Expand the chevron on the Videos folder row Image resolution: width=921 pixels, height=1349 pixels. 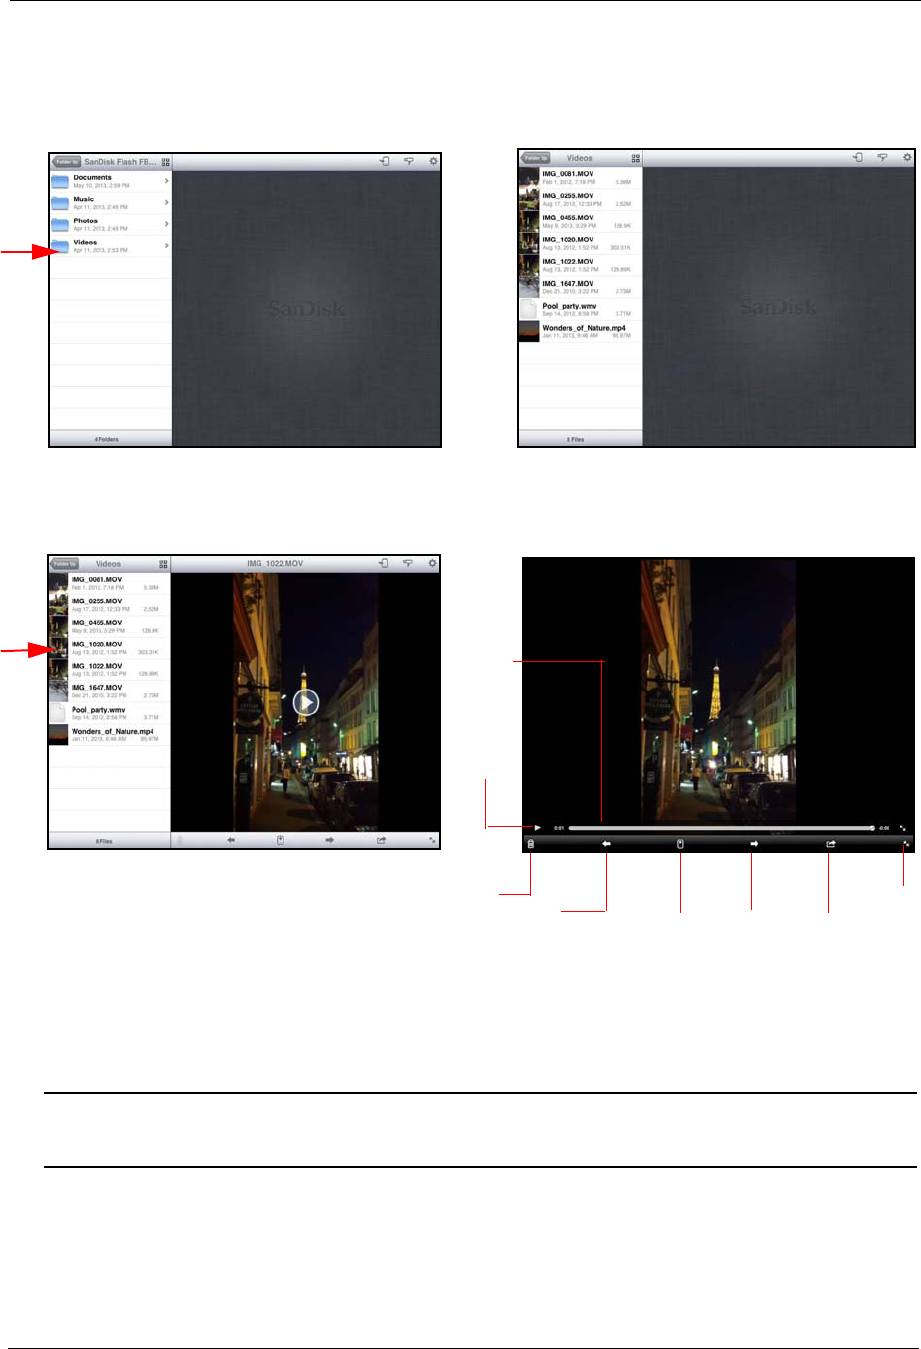pos(166,246)
